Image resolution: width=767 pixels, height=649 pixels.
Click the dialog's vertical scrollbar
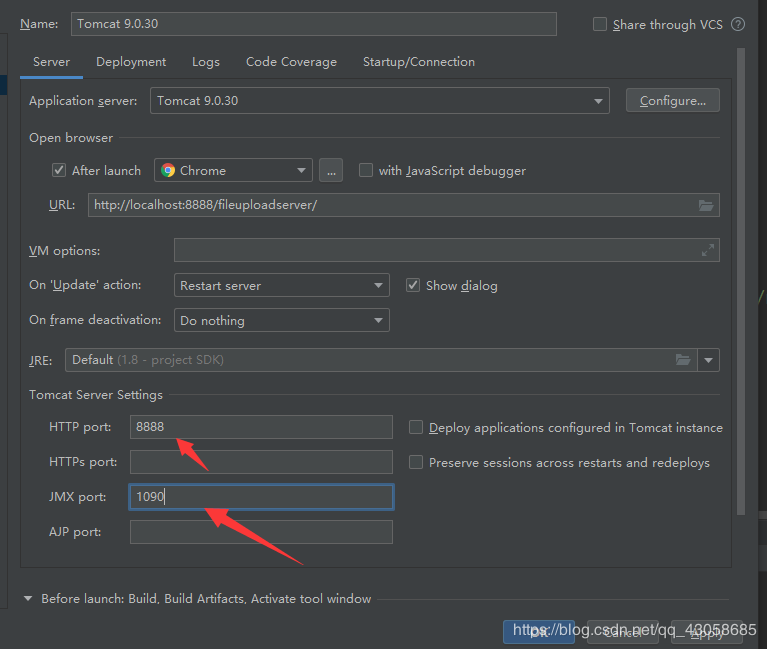pyautogui.click(x=741, y=281)
